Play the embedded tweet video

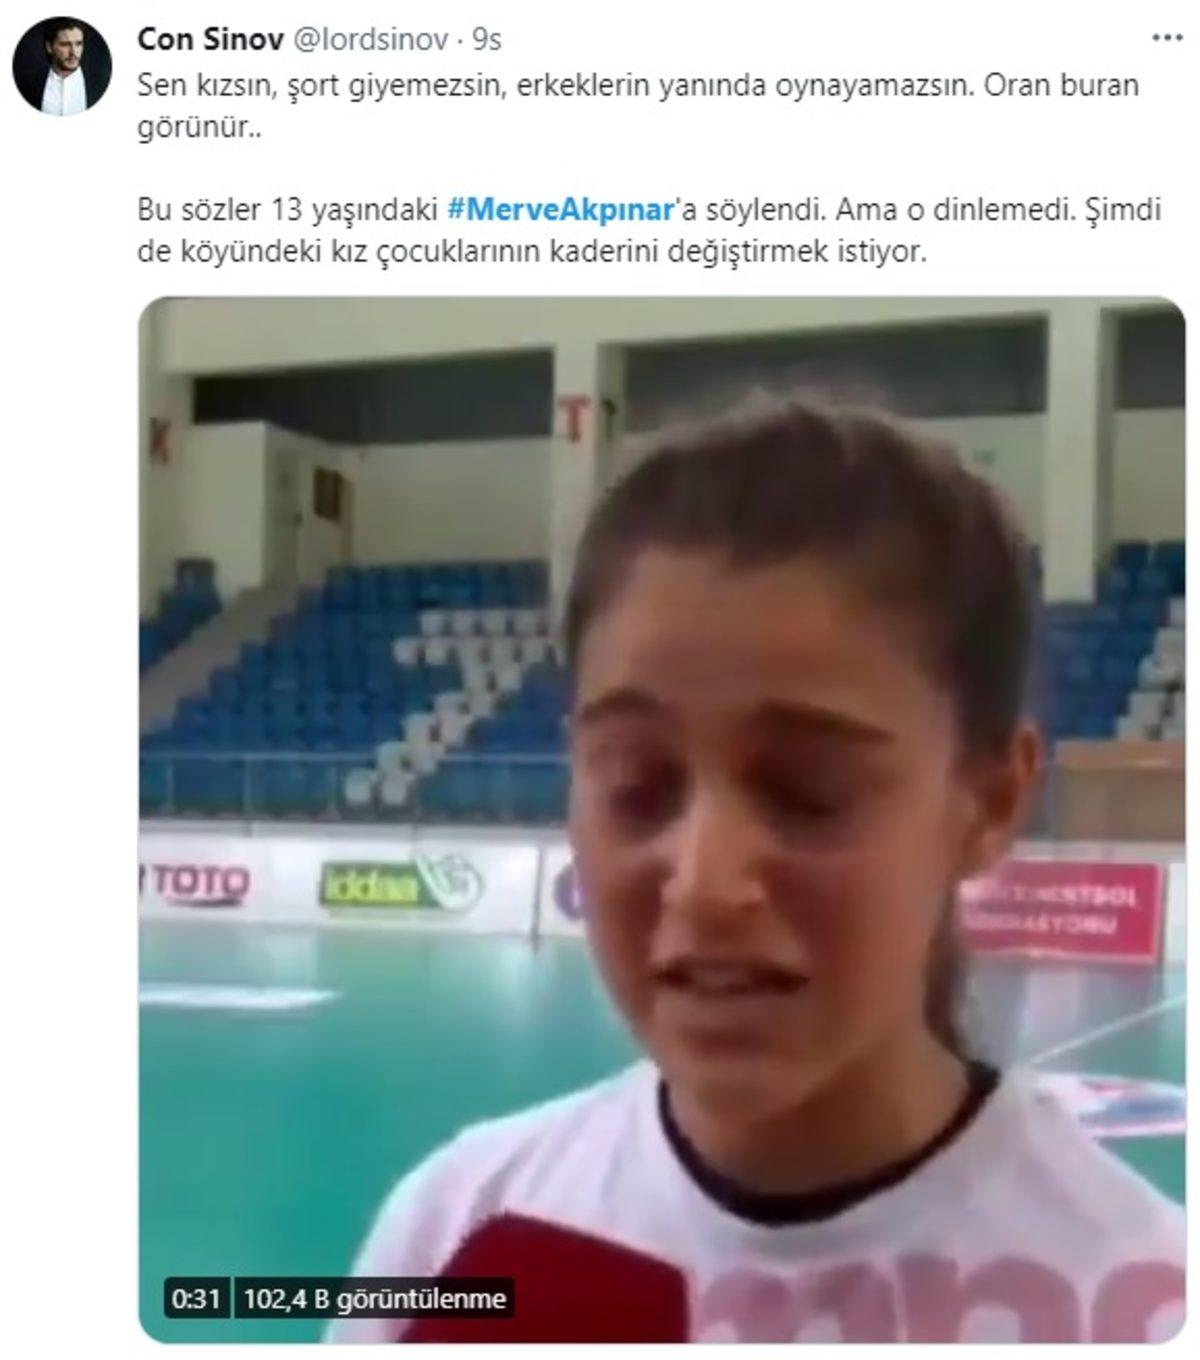(662, 820)
